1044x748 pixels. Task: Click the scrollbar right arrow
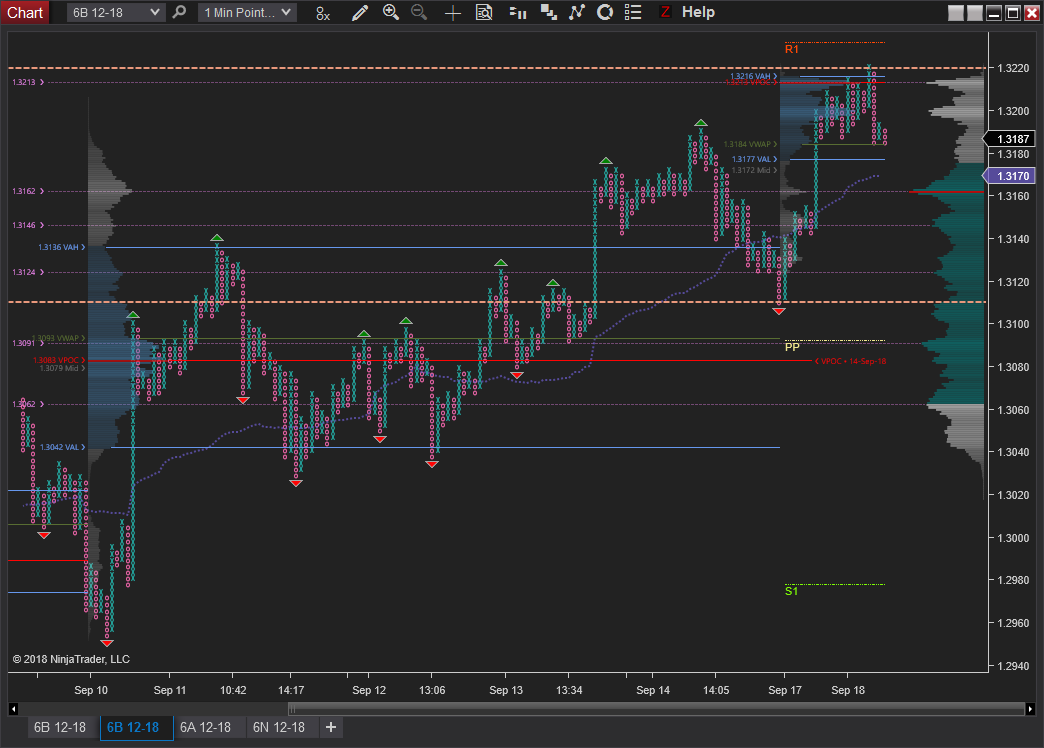click(x=1030, y=709)
